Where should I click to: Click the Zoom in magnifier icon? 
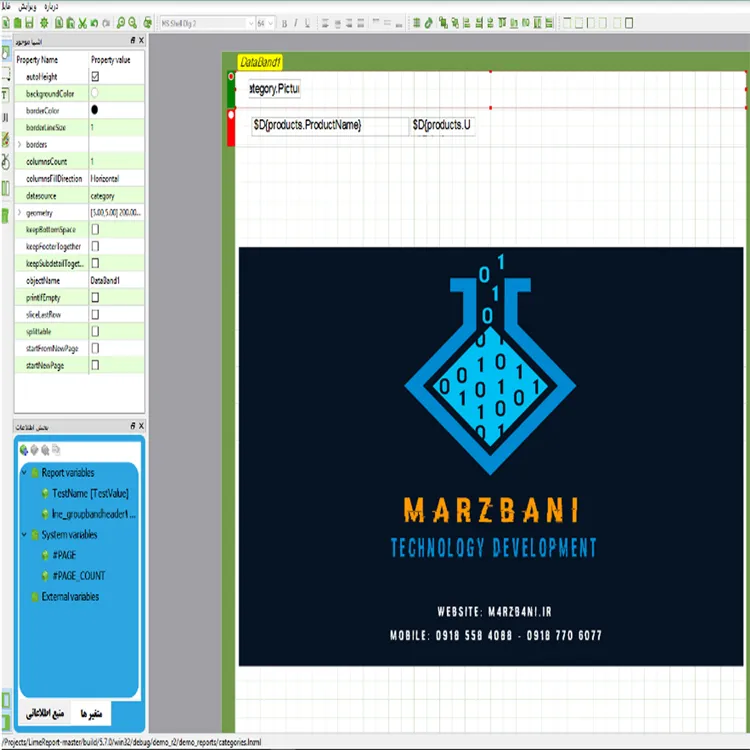tap(121, 22)
